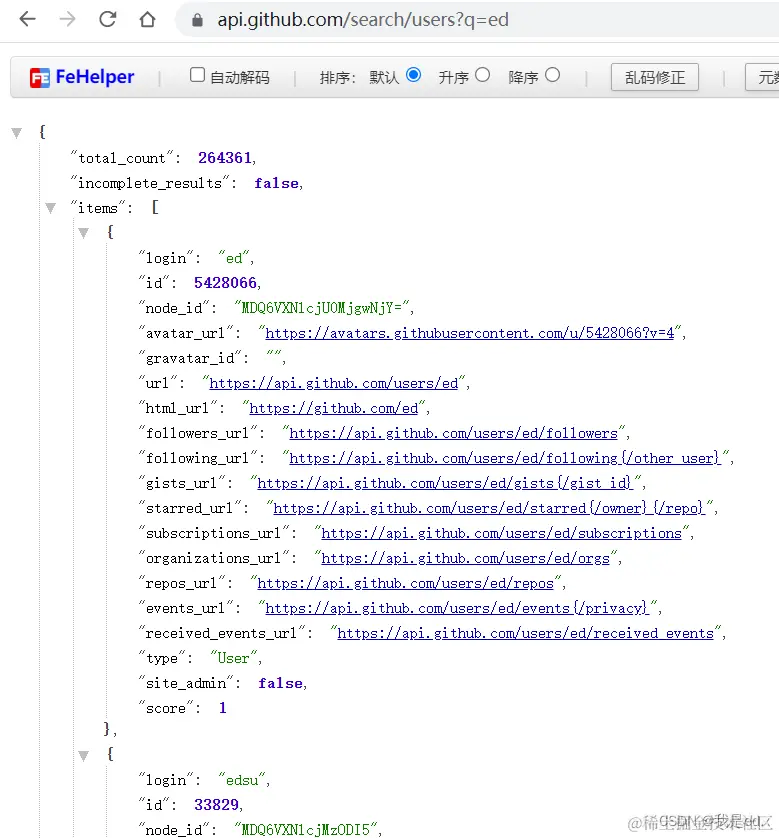
Task: Click the score value 1
Action: 223,708
